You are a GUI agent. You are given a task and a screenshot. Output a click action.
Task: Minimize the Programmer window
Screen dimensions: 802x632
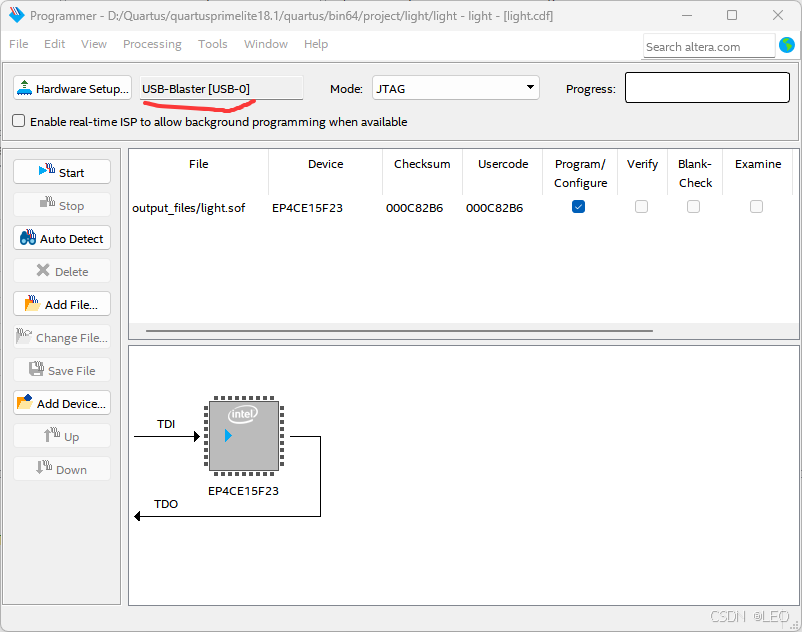coord(687,15)
